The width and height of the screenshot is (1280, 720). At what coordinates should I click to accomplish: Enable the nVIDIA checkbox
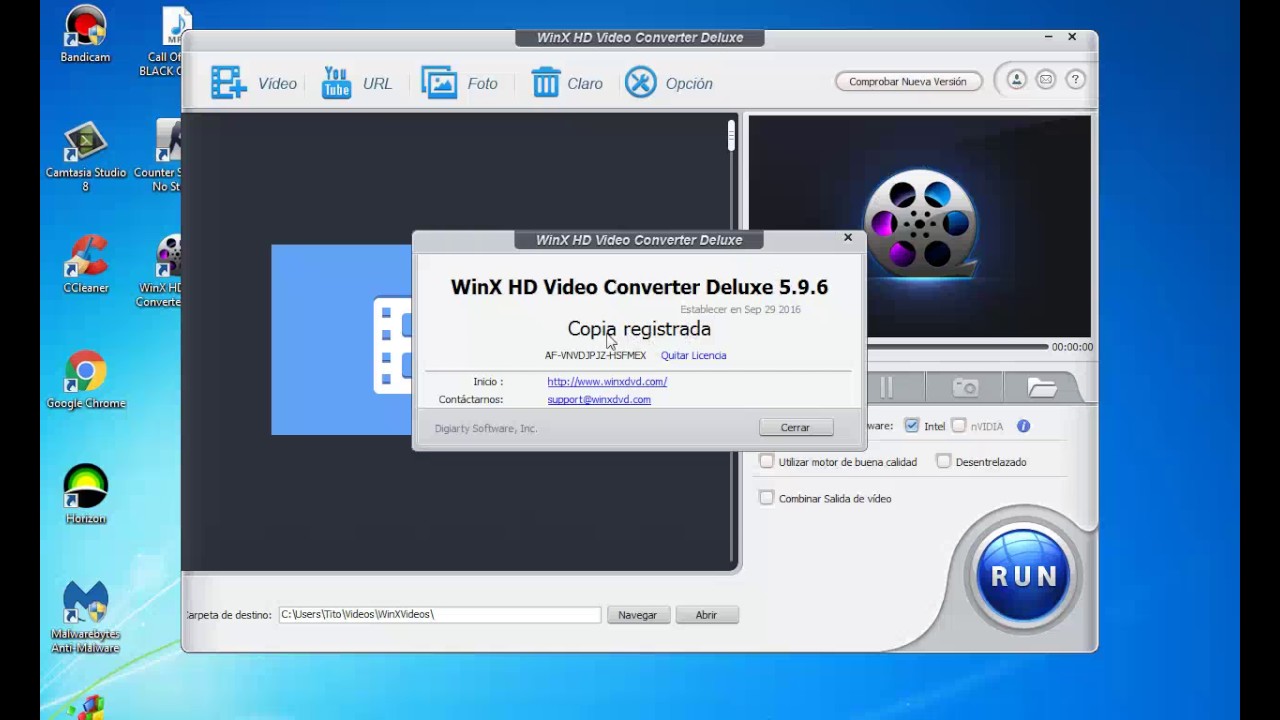(x=959, y=426)
